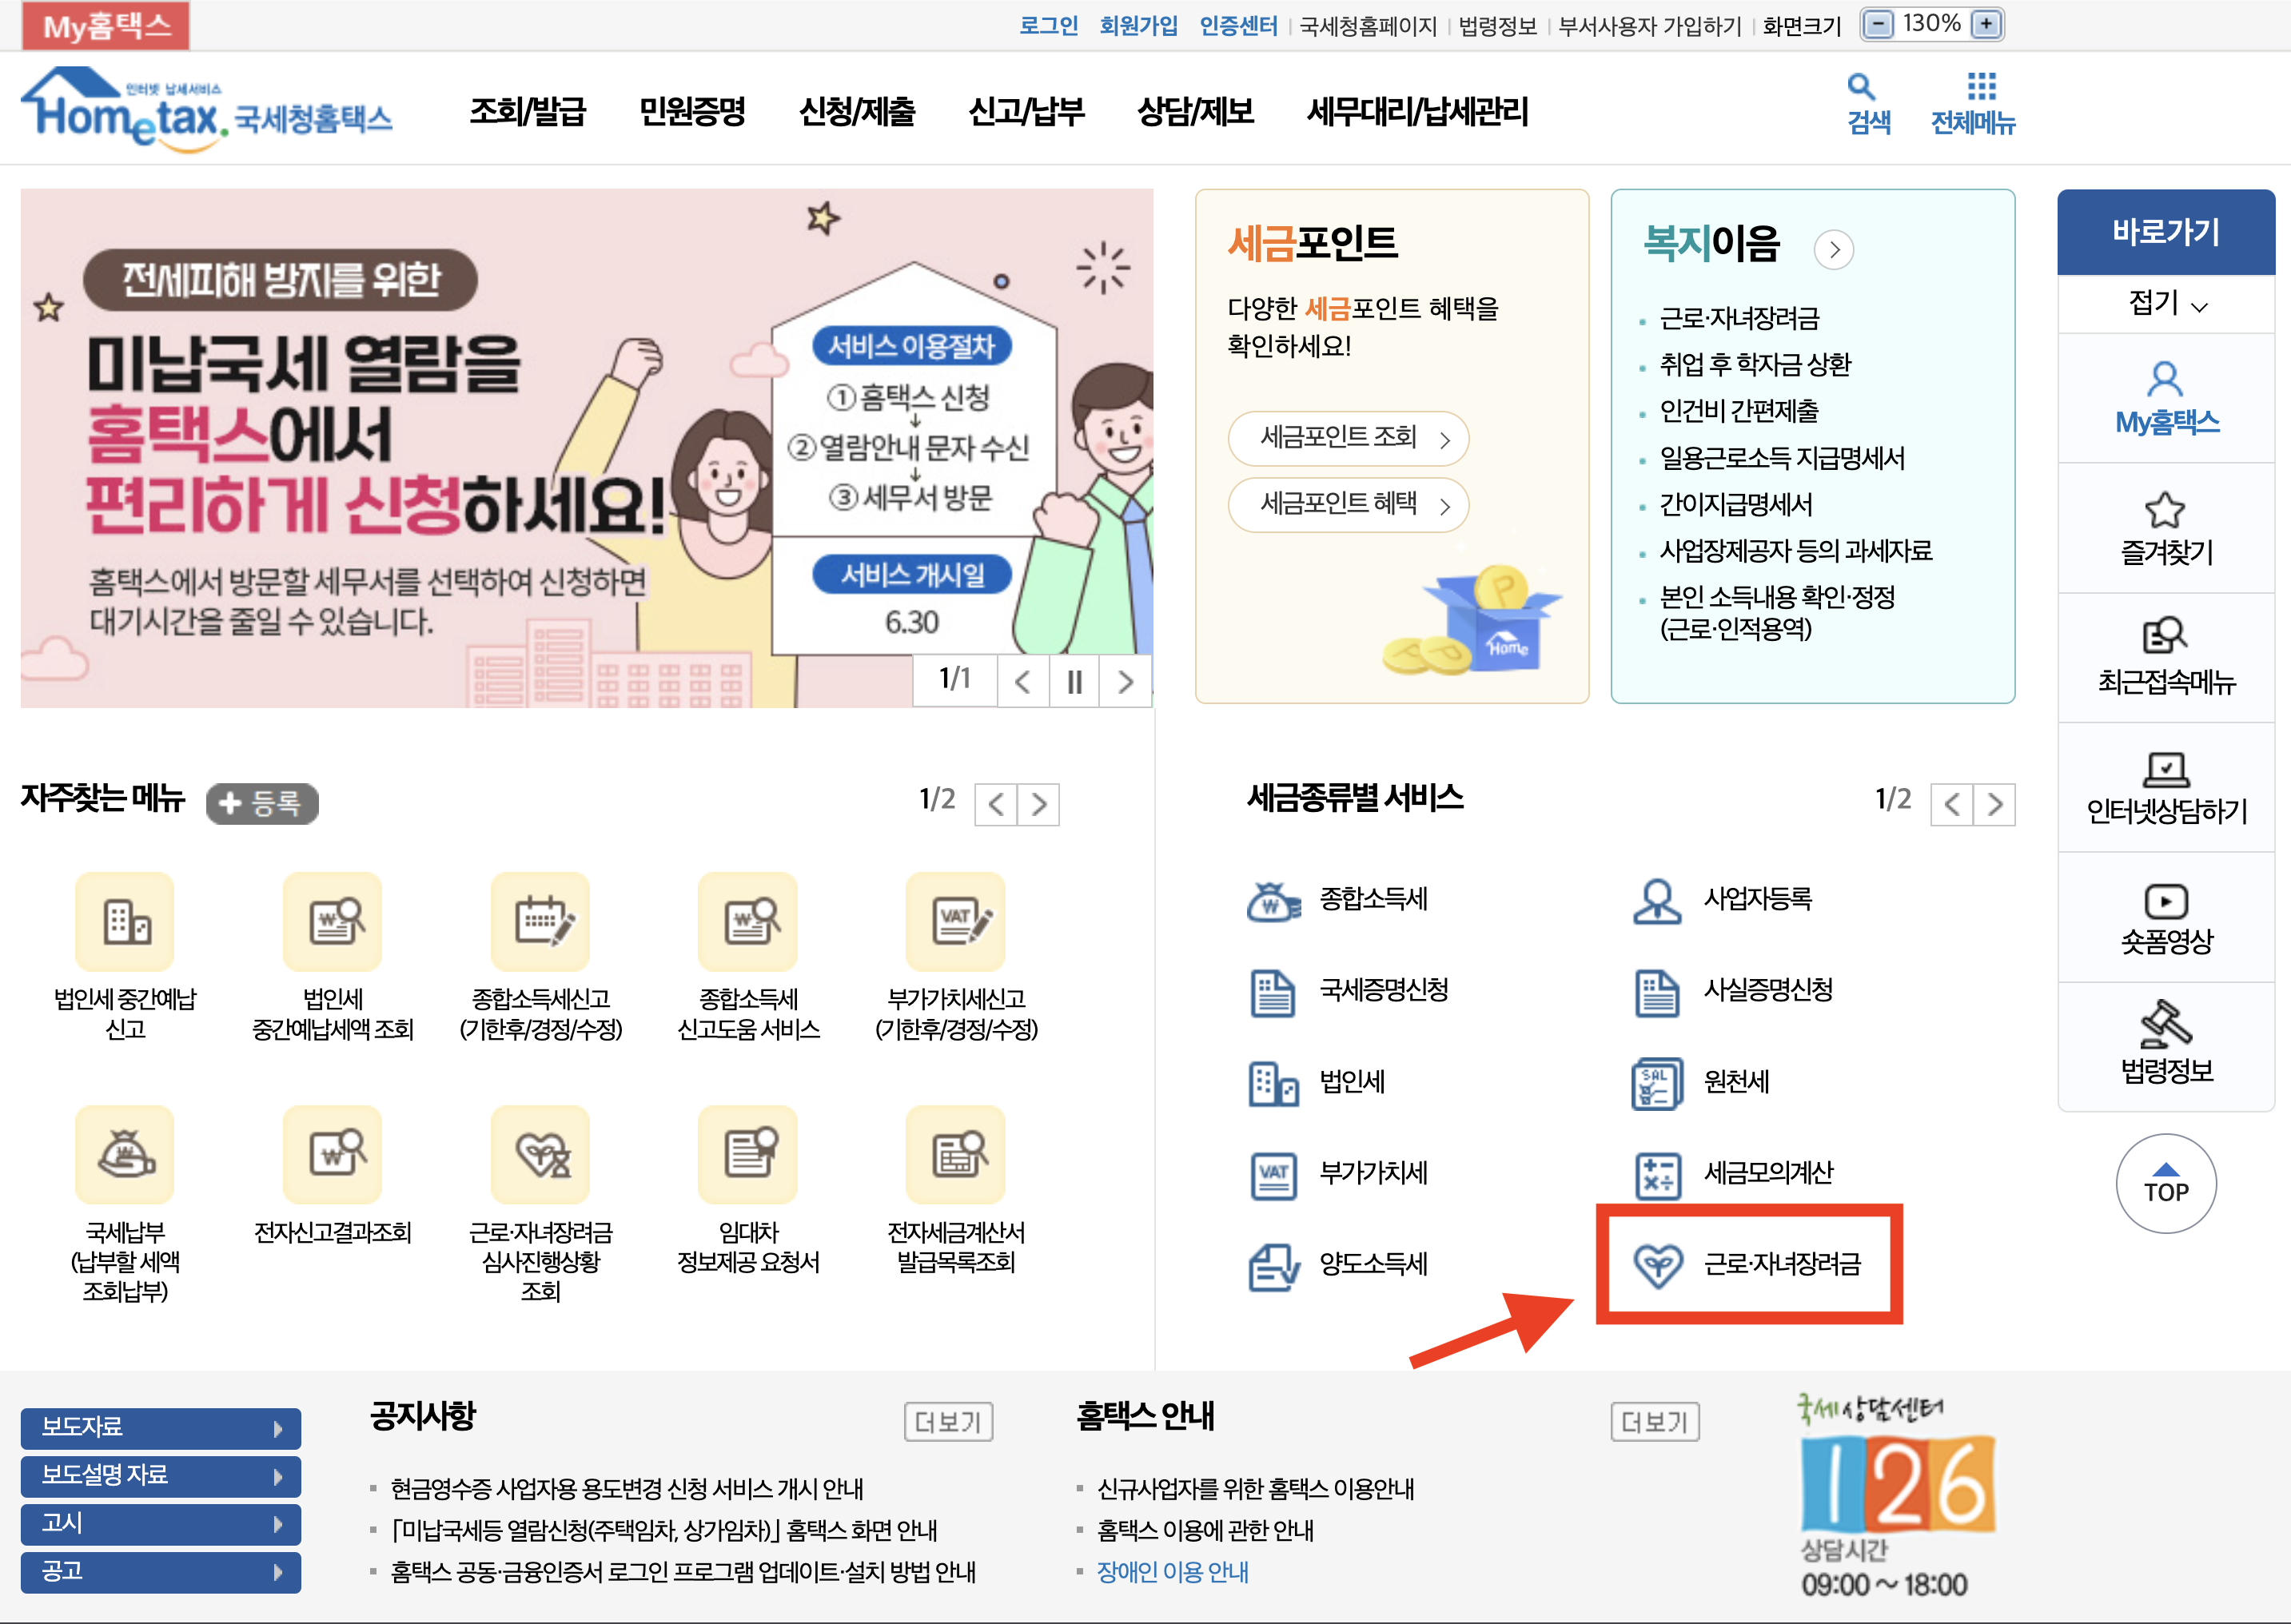Screen dimensions: 2291x1624
Task: Expand the 보도자료 menu arrow
Action: (278, 1428)
